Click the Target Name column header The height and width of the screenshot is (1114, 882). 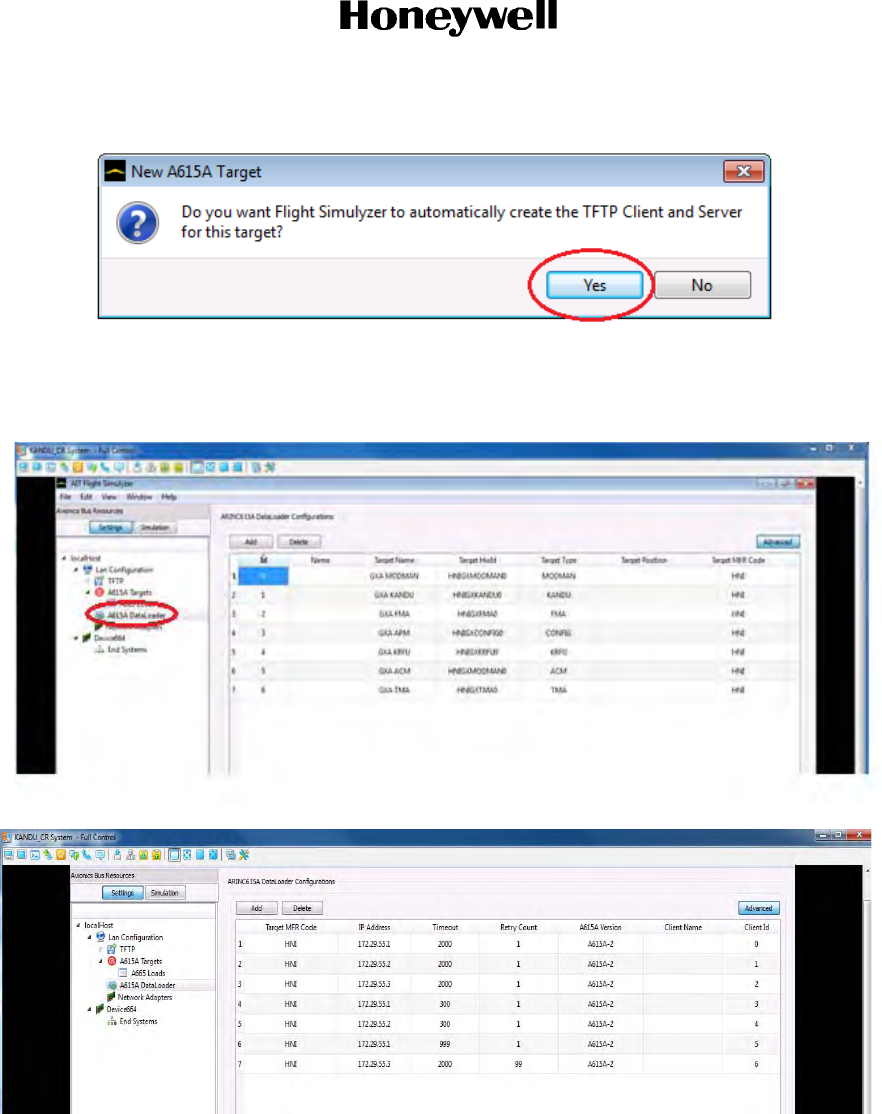[394, 560]
